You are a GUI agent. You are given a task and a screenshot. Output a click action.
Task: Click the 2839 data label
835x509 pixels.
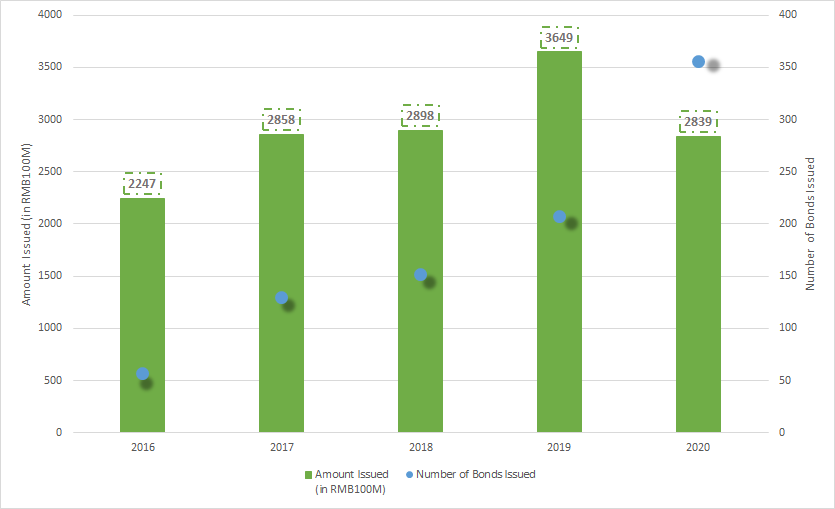(698, 122)
